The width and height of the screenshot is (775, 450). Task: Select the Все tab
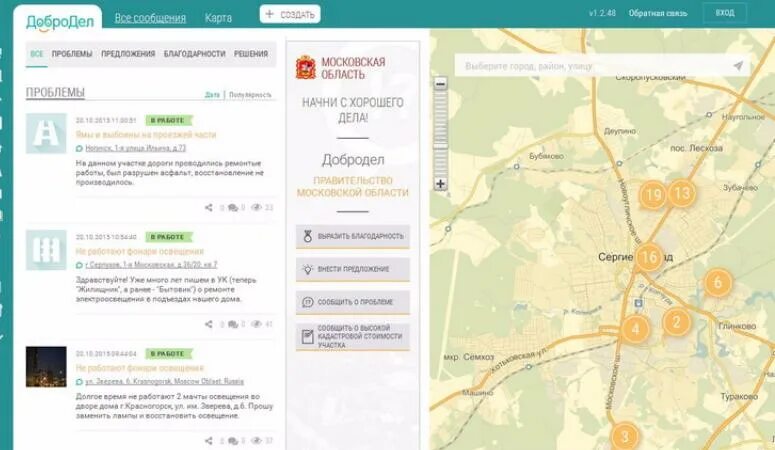[37, 54]
